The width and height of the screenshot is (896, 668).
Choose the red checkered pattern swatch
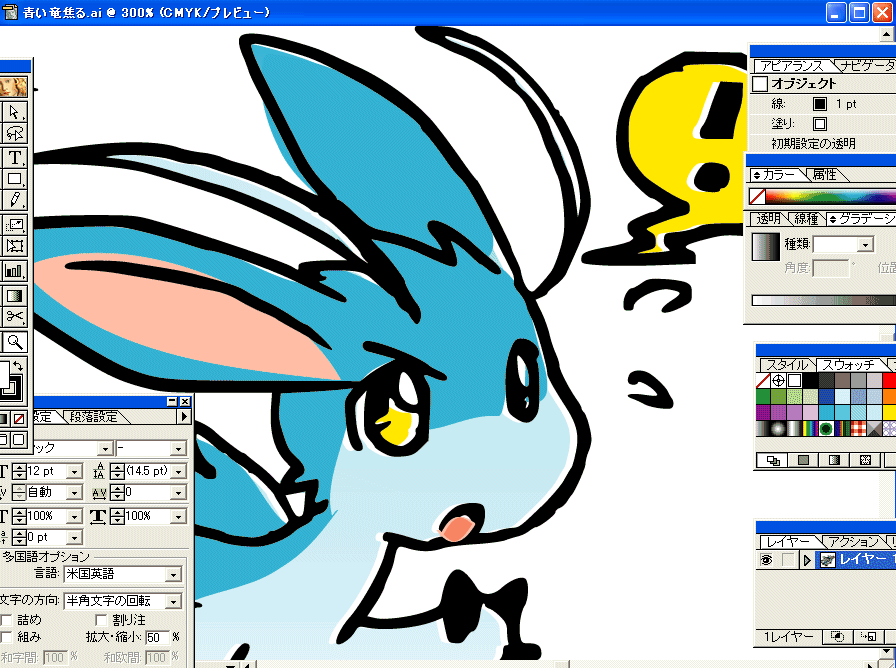(858, 428)
